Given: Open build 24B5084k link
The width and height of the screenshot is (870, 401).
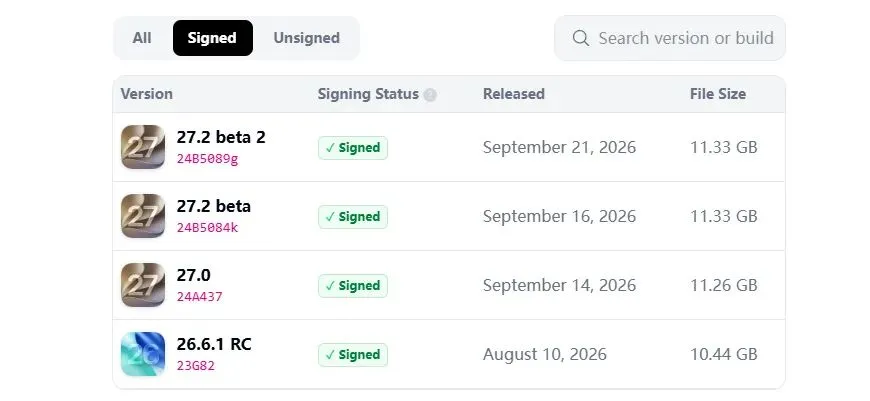Looking at the screenshot, I should click(208, 228).
